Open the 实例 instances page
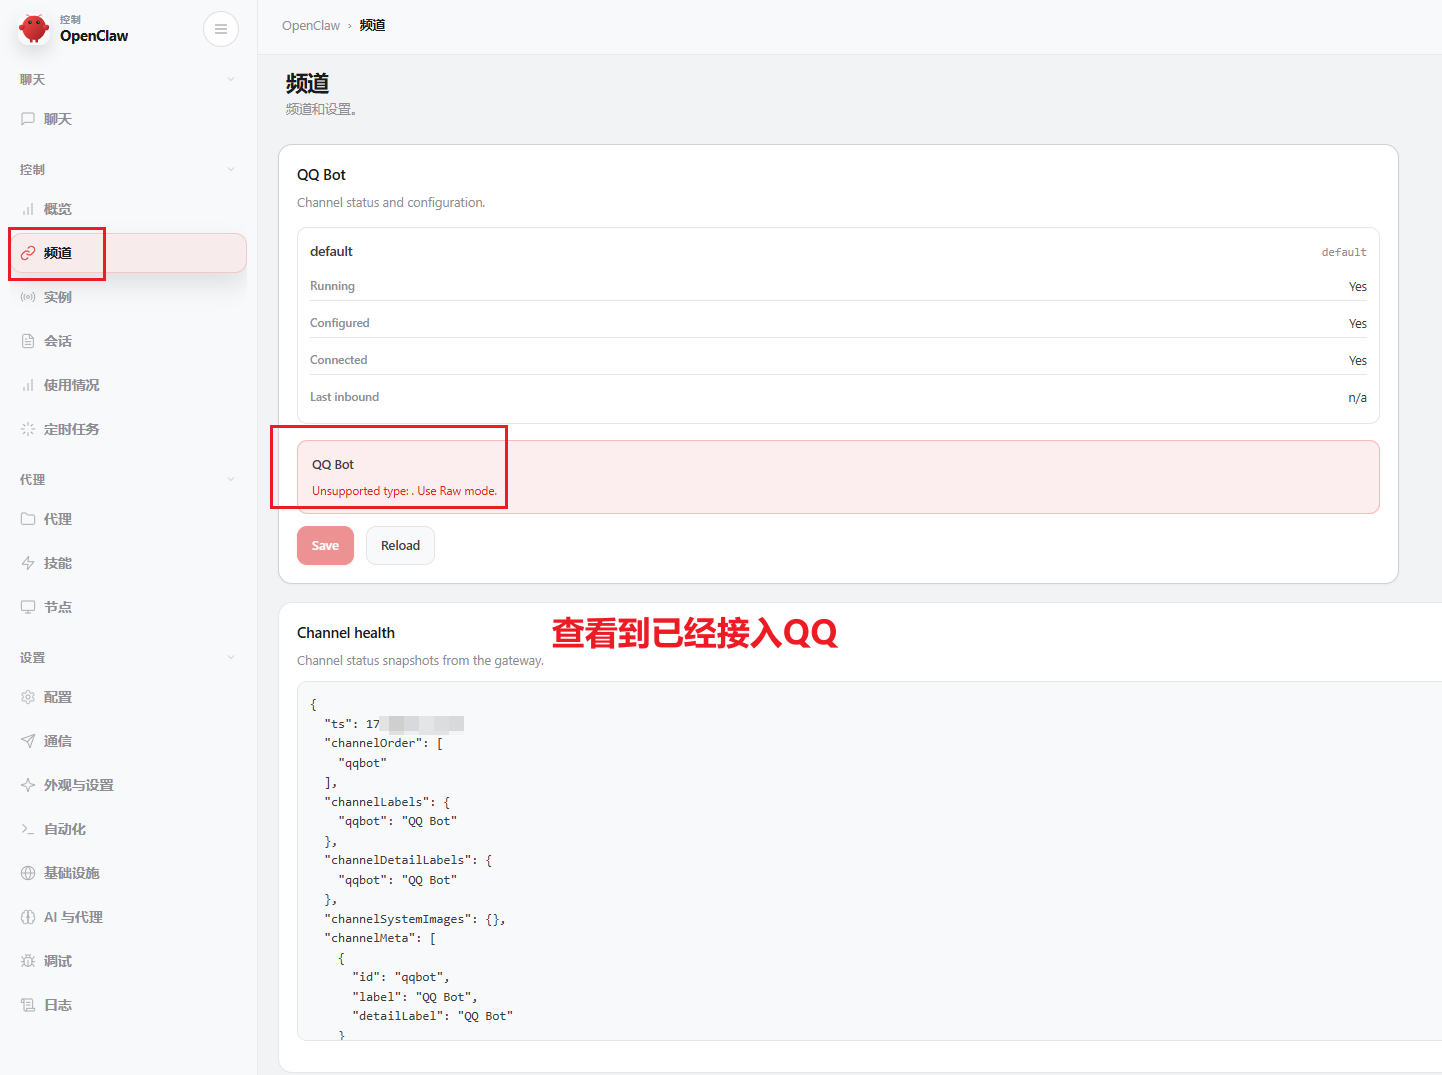 128,297
